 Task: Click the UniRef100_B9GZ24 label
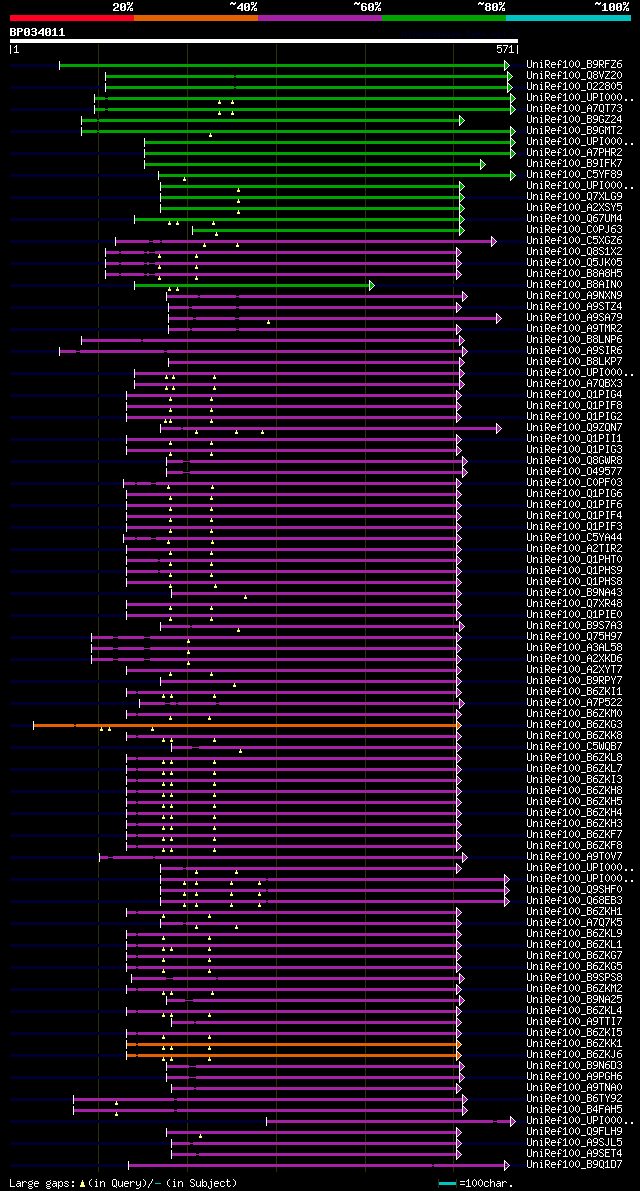(574, 120)
